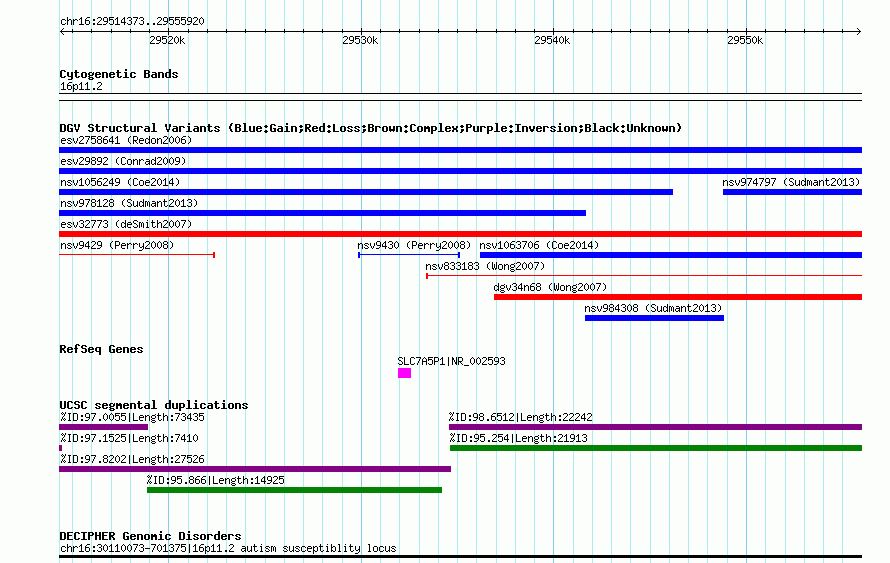
Task: Select the green %ID:95.254 Length:21913 duplication bar
Action: [656, 448]
